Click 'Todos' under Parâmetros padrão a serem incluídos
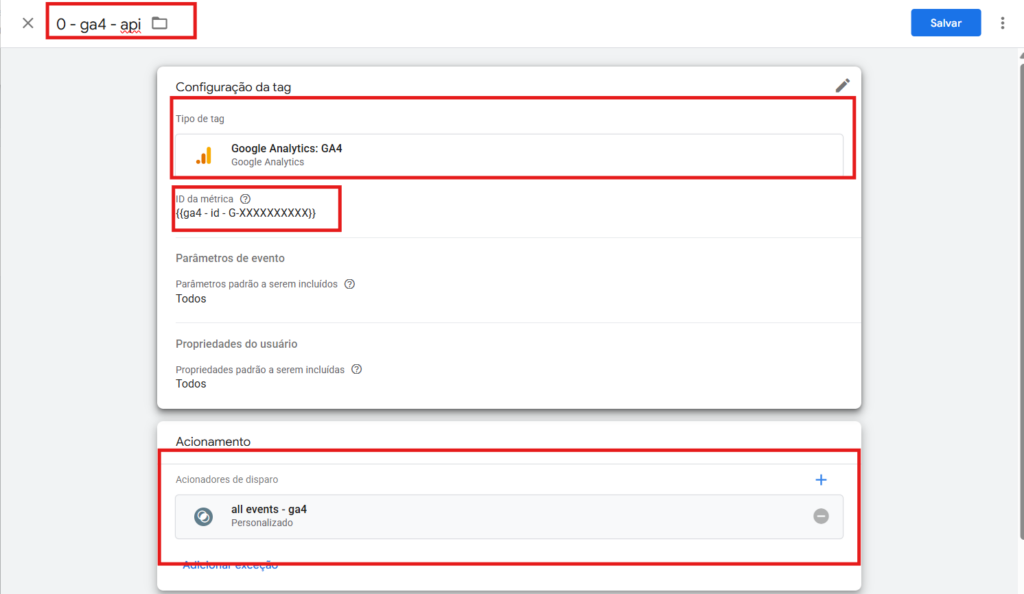This screenshot has width=1024, height=594. click(191, 298)
